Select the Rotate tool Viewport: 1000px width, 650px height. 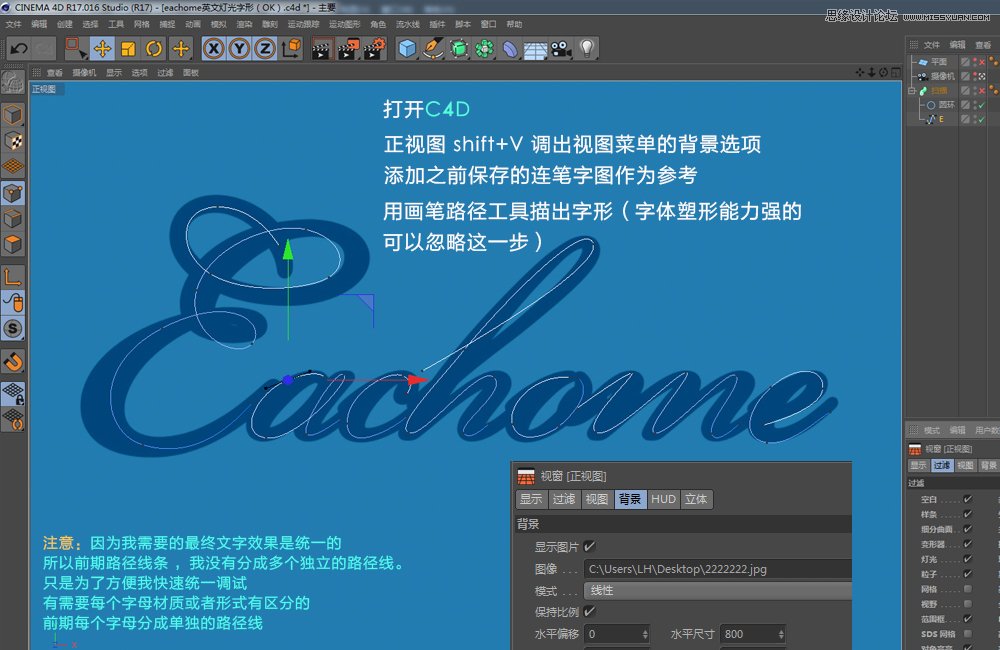[153, 48]
